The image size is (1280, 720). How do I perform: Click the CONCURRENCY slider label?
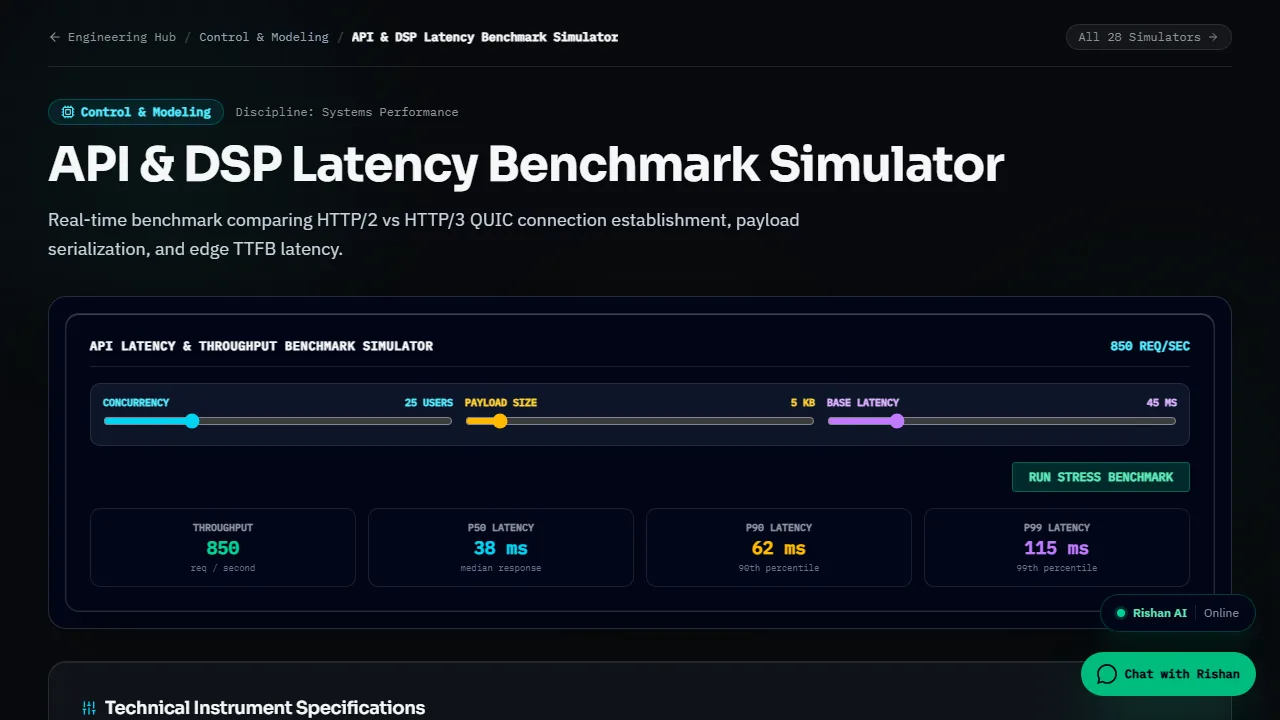tap(136, 403)
